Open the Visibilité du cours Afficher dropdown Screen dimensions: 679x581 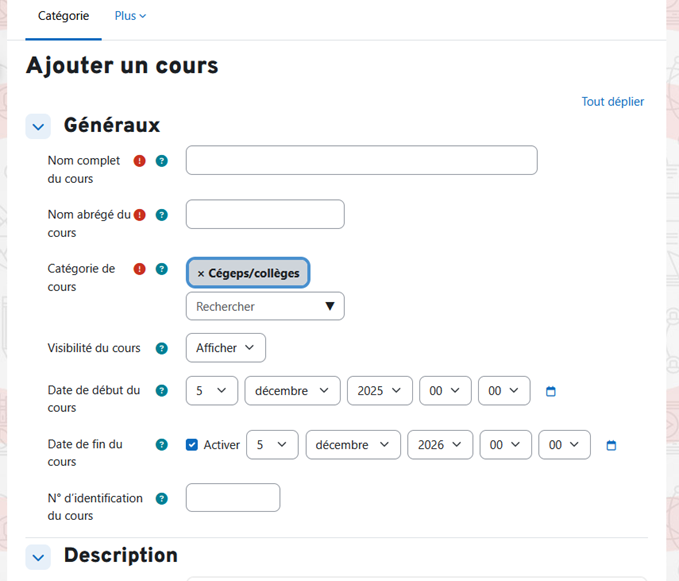[225, 348]
